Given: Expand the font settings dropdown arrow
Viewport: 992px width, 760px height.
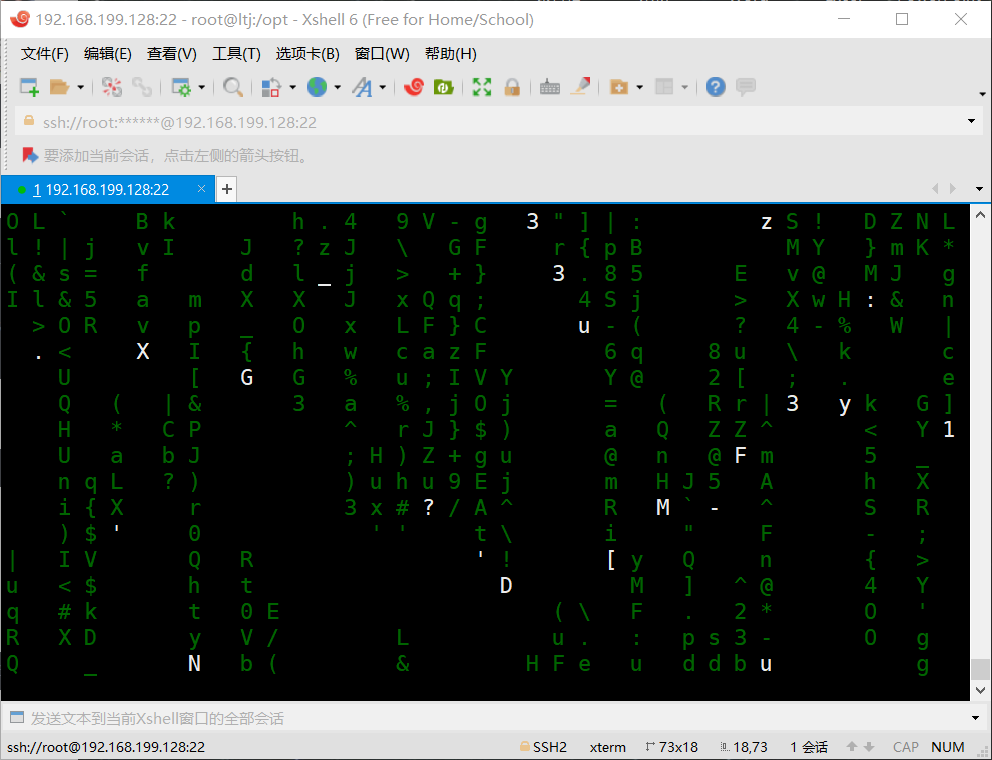Looking at the screenshot, I should [382, 87].
